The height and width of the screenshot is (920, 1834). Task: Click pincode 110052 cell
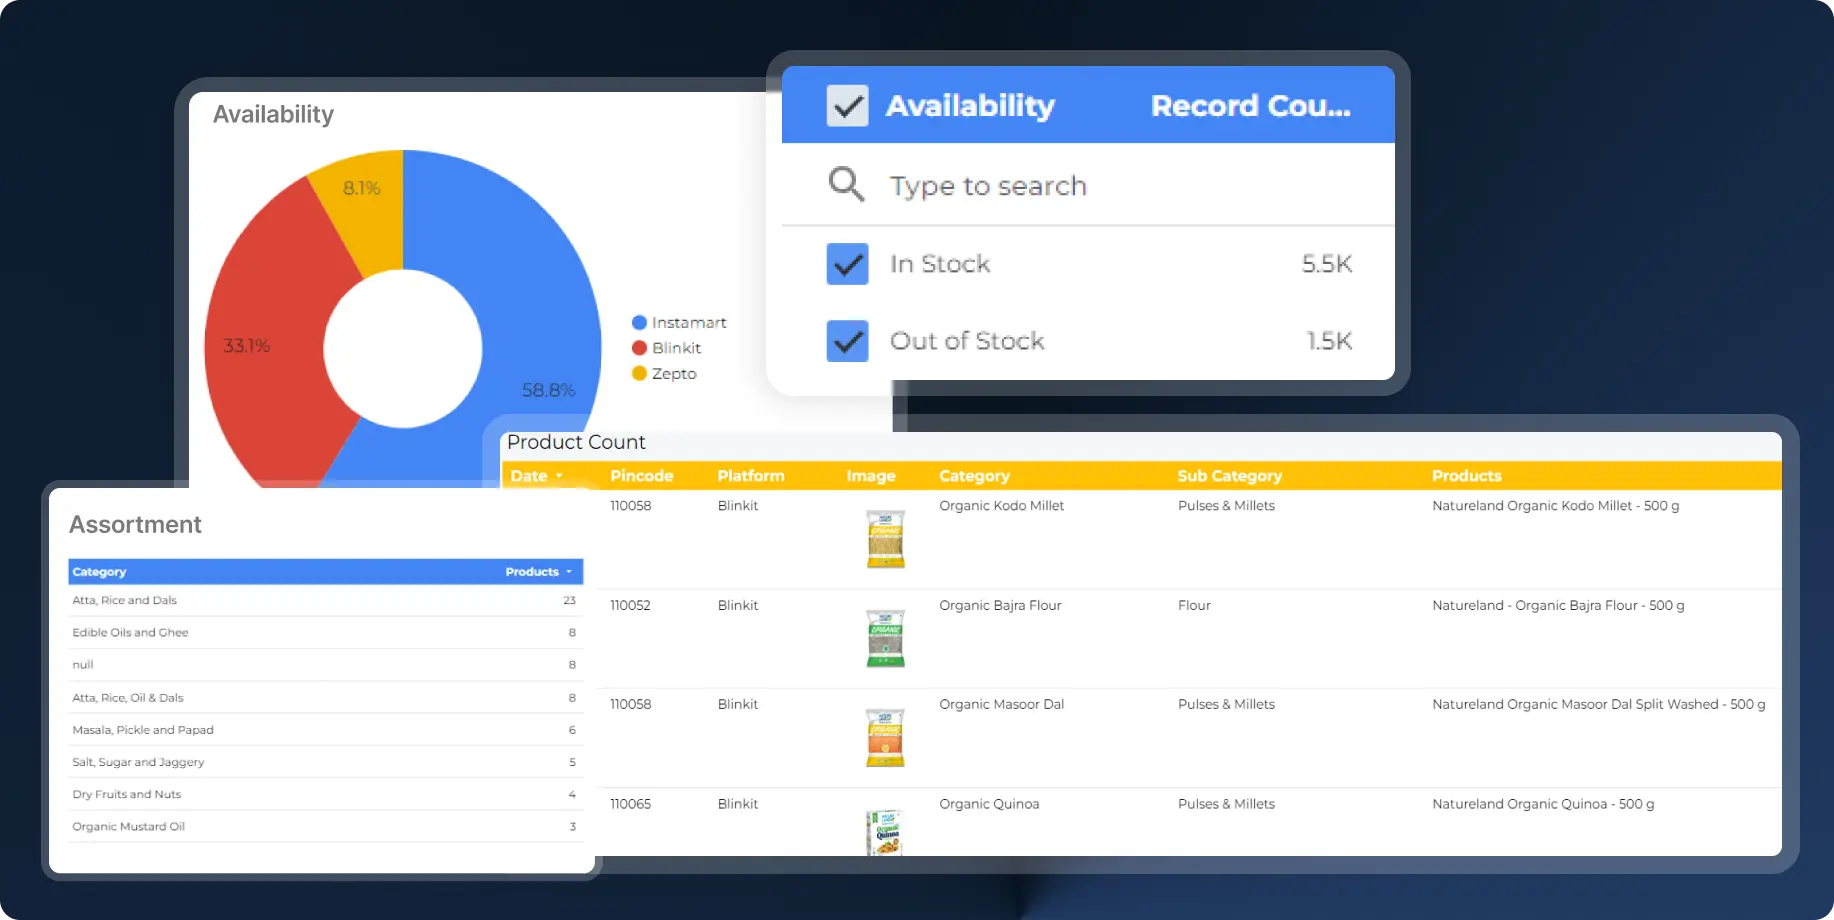(x=630, y=606)
